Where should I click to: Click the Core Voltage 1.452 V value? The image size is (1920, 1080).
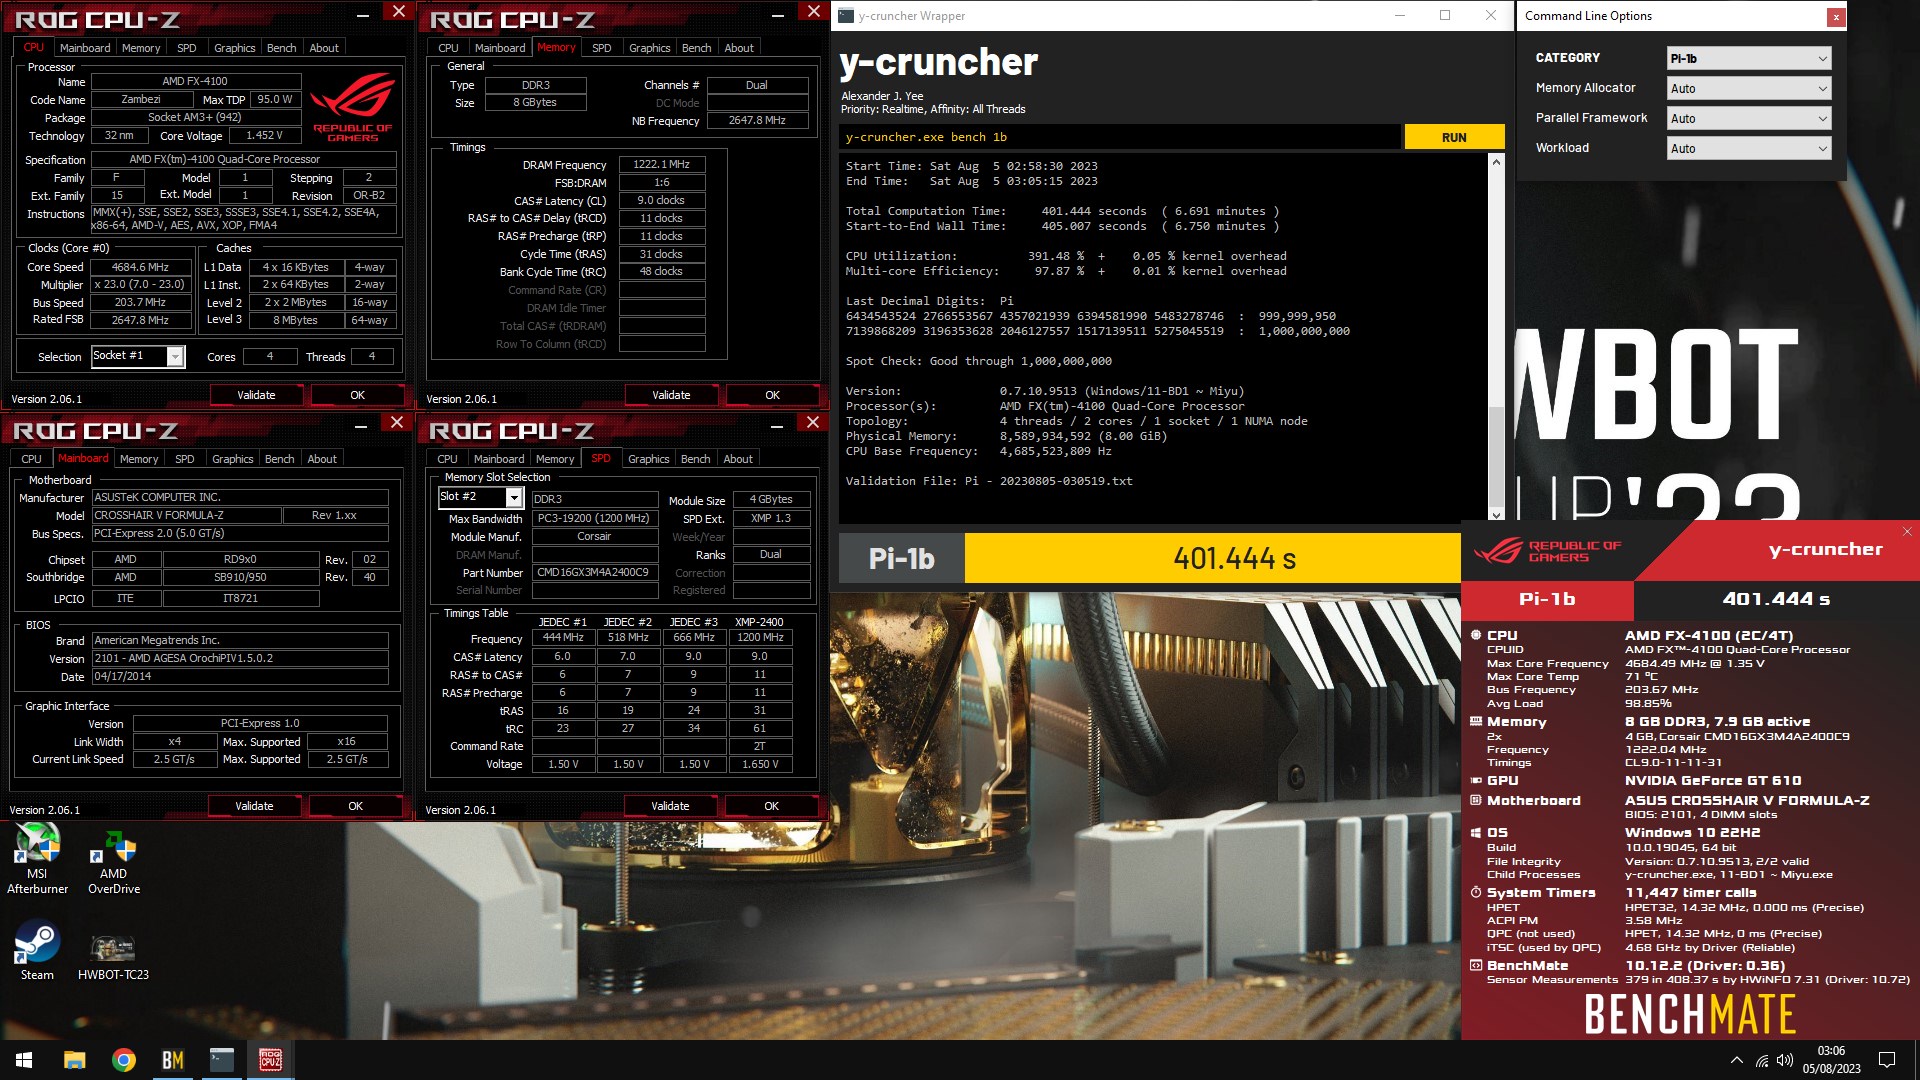265,135
